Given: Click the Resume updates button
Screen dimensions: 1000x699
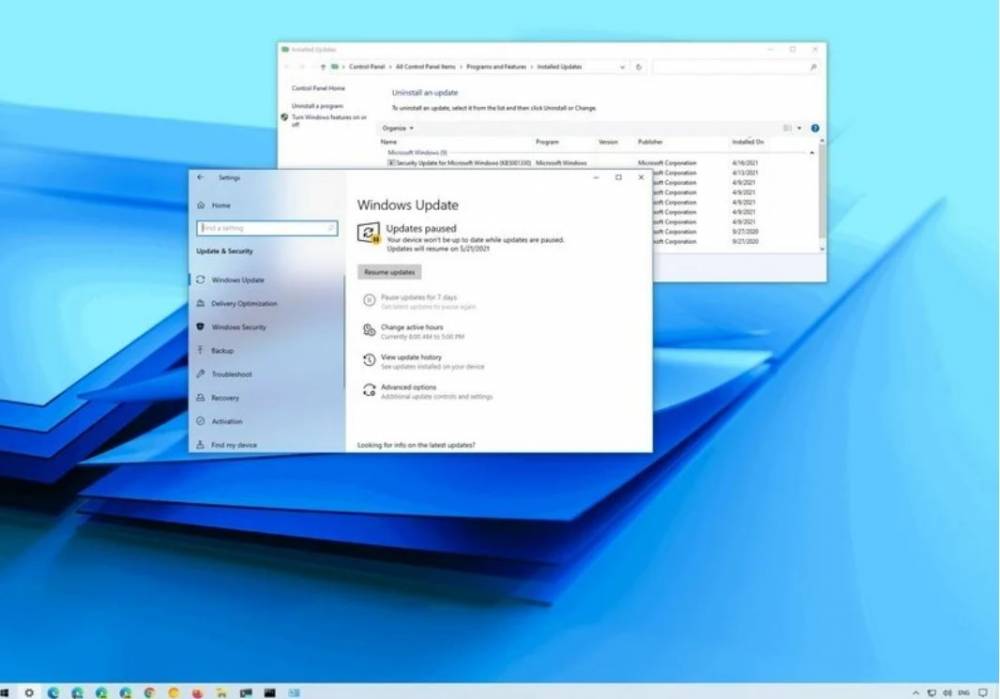Looking at the screenshot, I should coord(389,272).
